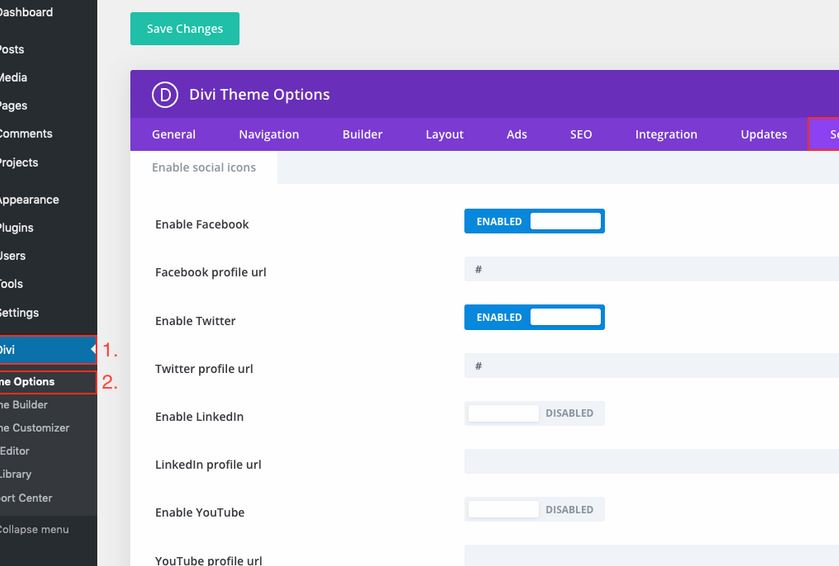Switch to the Builder tab
This screenshot has width=839, height=566.
coord(362,134)
